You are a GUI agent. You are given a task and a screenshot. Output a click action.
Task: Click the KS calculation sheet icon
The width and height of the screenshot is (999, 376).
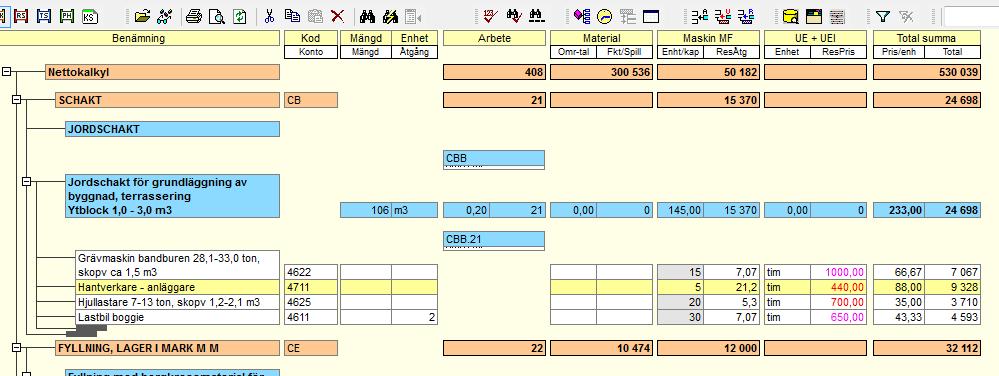point(90,16)
